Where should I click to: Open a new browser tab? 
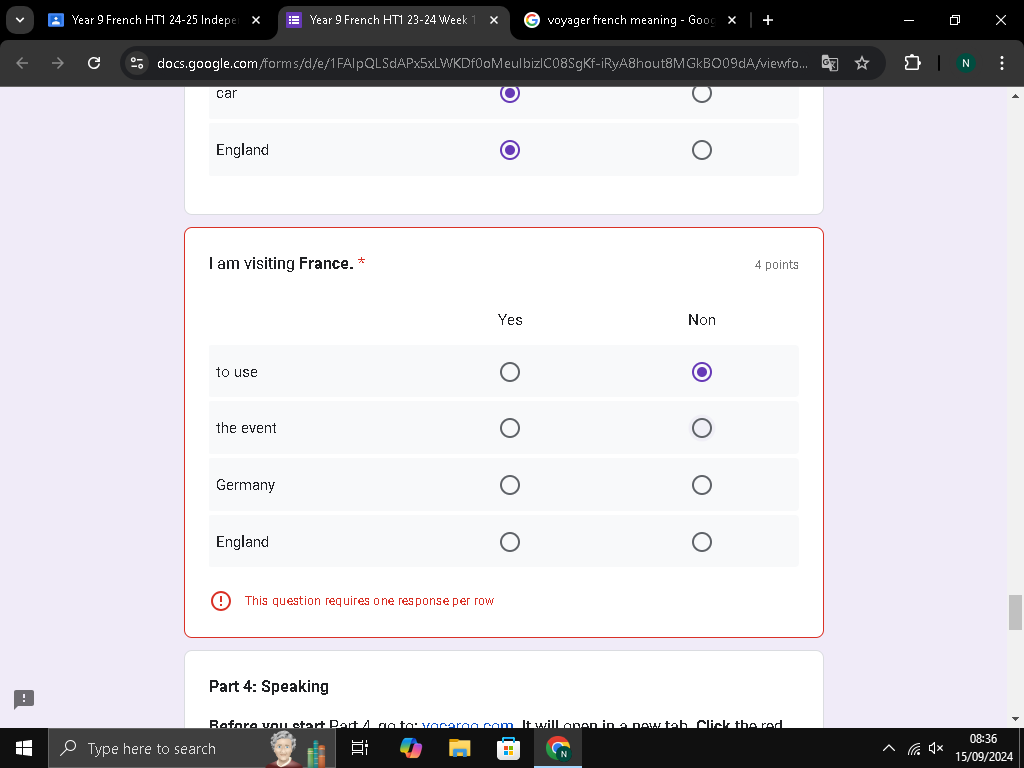(768, 20)
